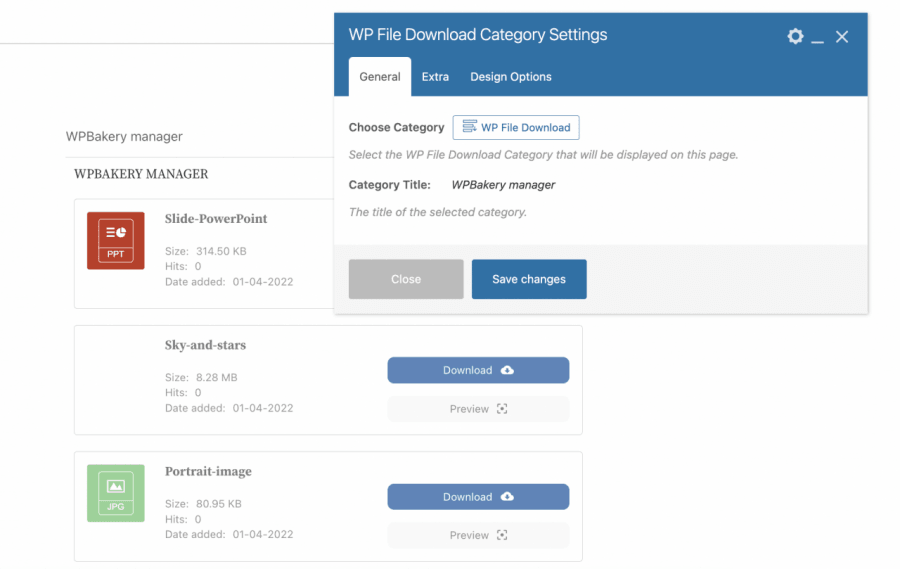
Task: Save changes in the category settings
Action: click(529, 279)
